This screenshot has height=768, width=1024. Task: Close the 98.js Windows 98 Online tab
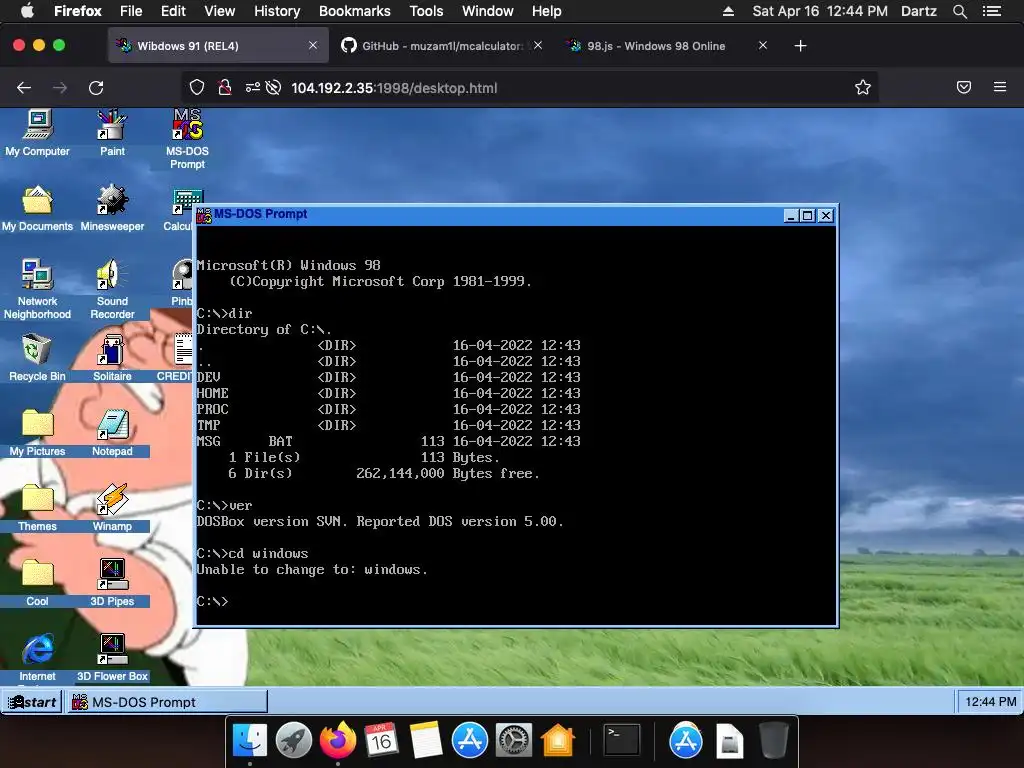click(x=763, y=45)
